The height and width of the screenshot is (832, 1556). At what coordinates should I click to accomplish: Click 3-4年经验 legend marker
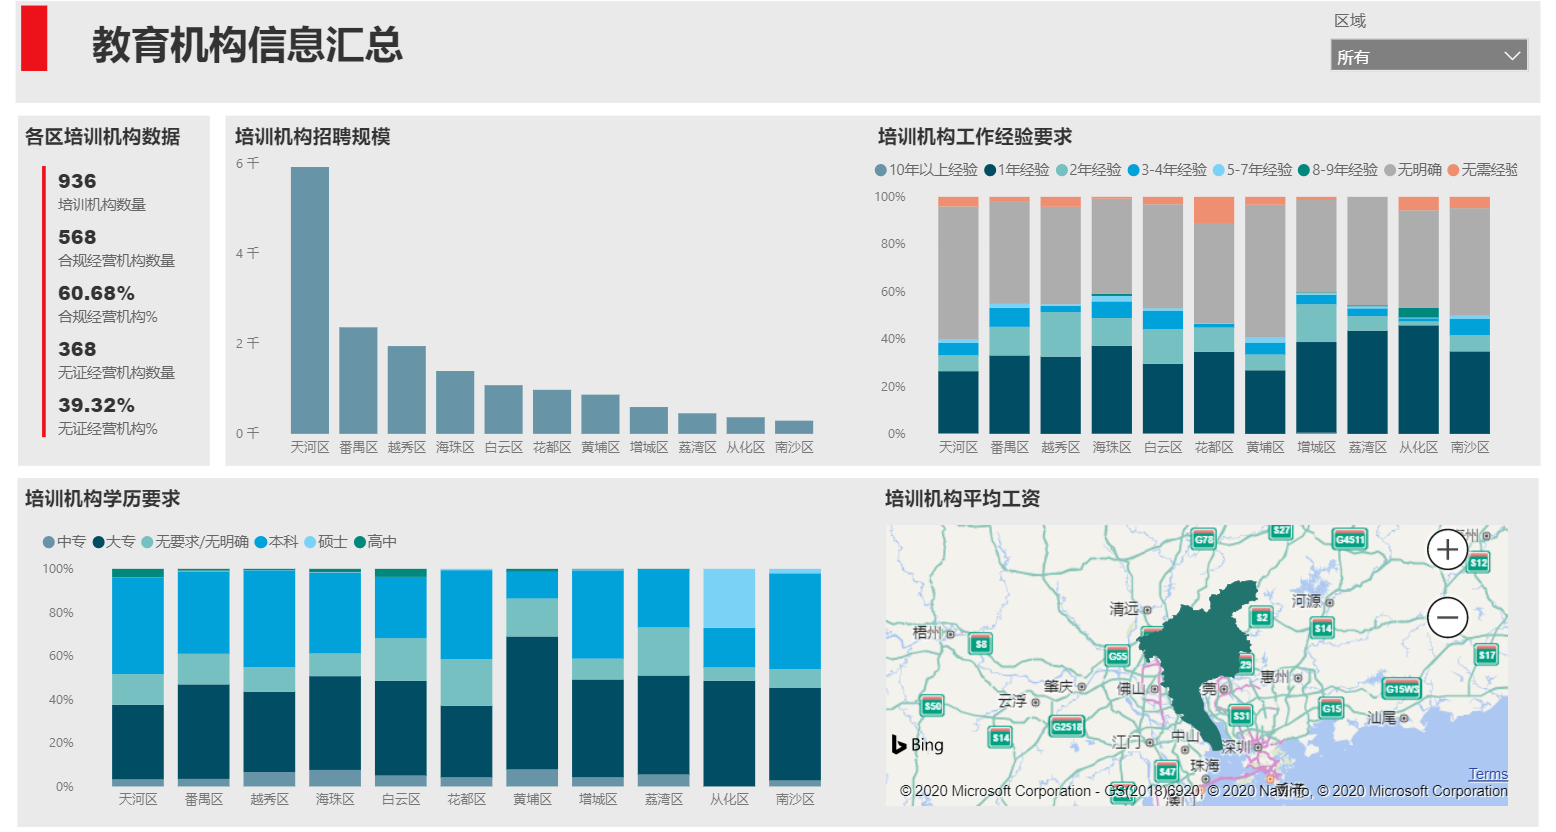[1134, 170]
